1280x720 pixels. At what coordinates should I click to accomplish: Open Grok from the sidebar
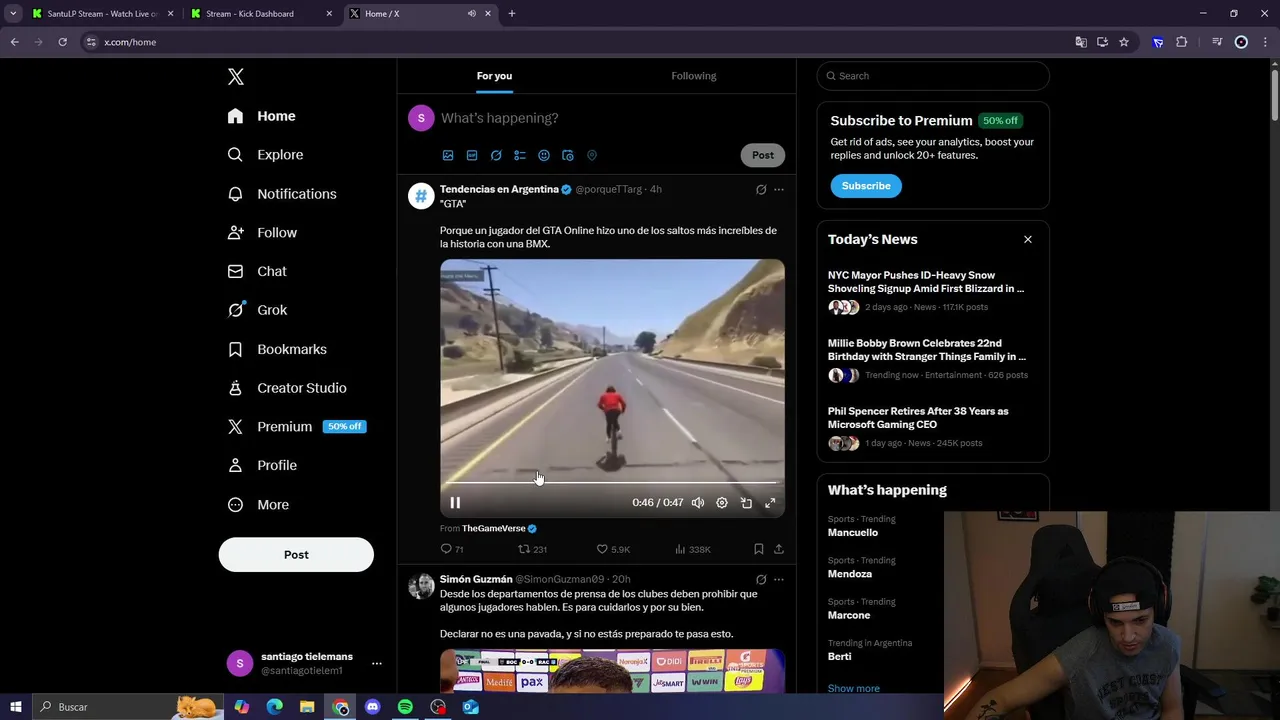pyautogui.click(x=257, y=310)
